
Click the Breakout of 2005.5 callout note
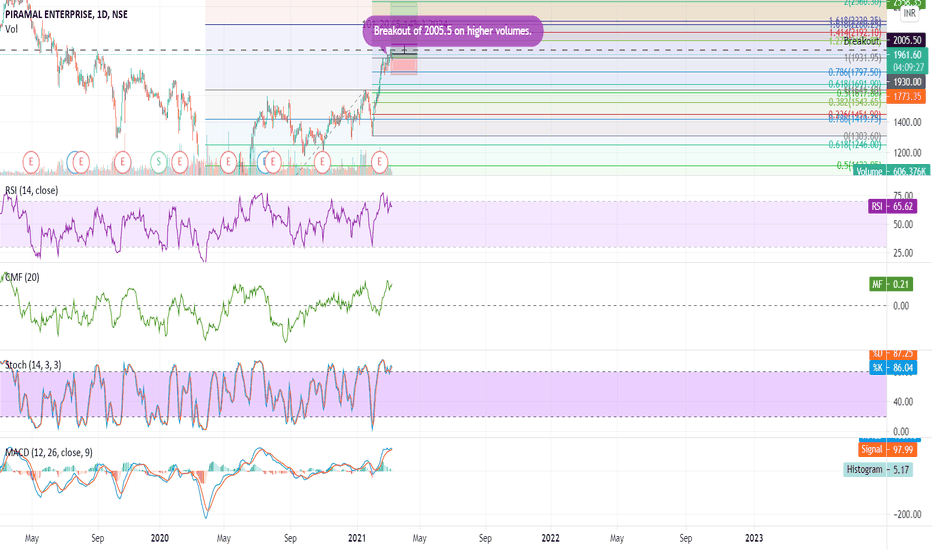(453, 31)
